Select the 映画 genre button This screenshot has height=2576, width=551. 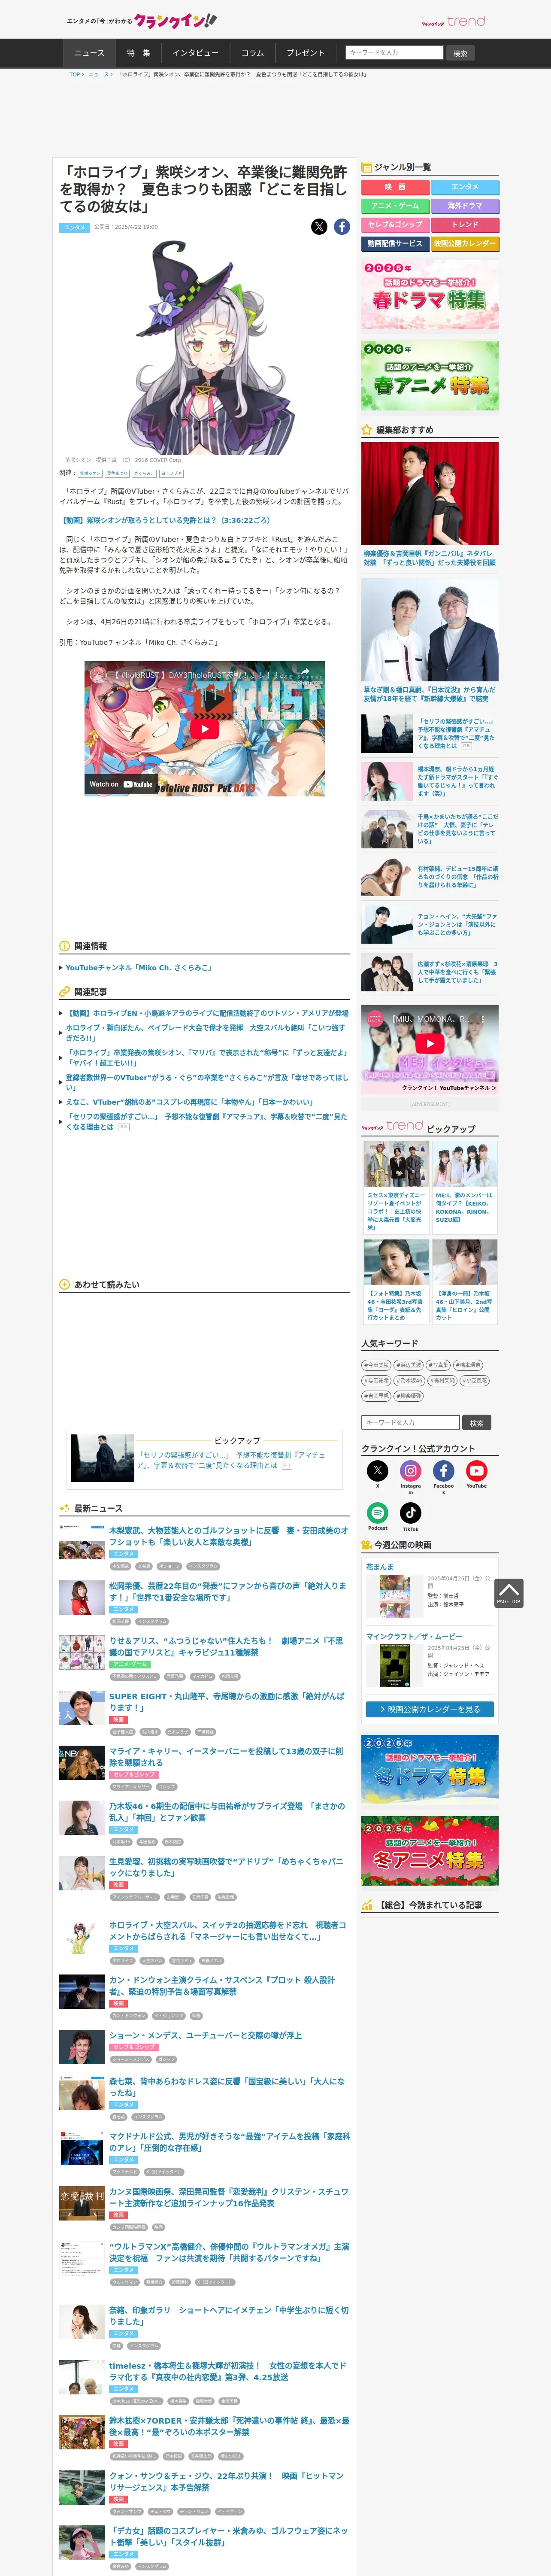click(395, 187)
